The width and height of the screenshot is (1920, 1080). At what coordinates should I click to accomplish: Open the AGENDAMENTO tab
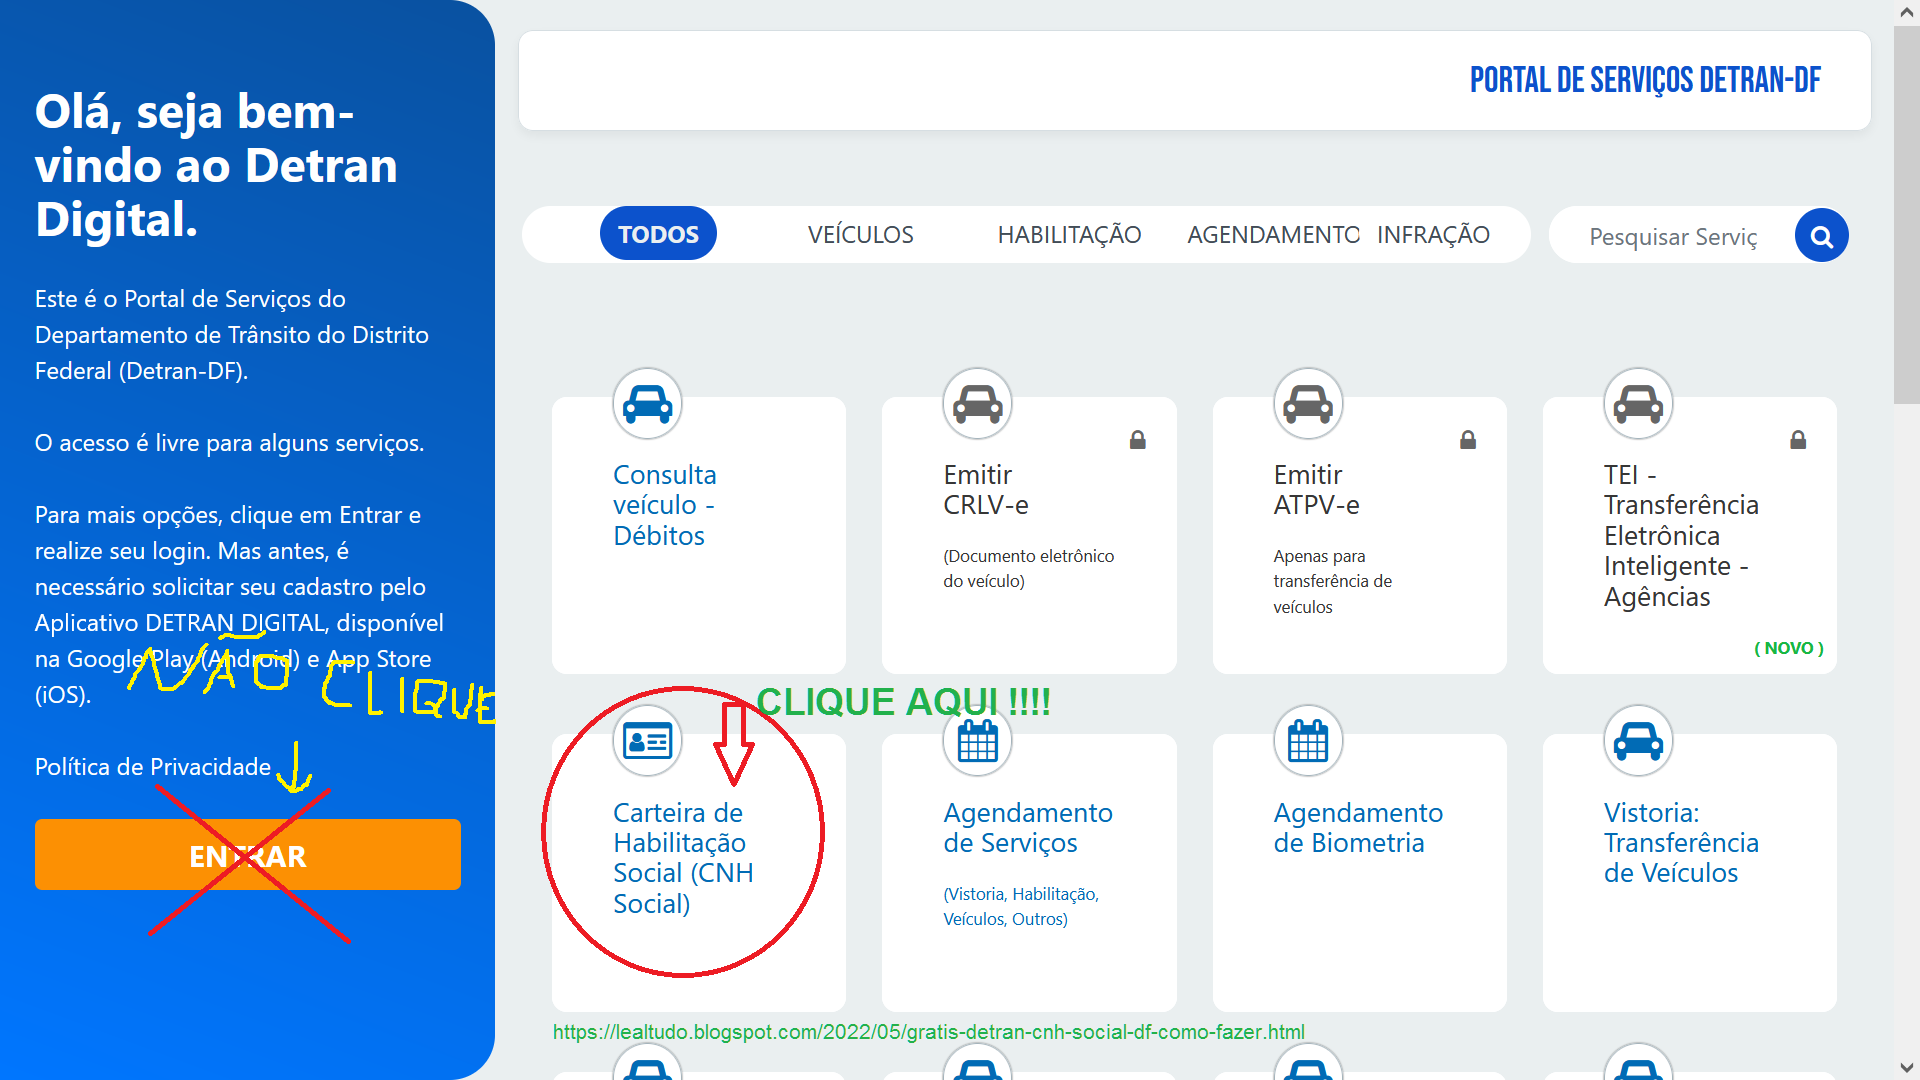click(x=1273, y=234)
